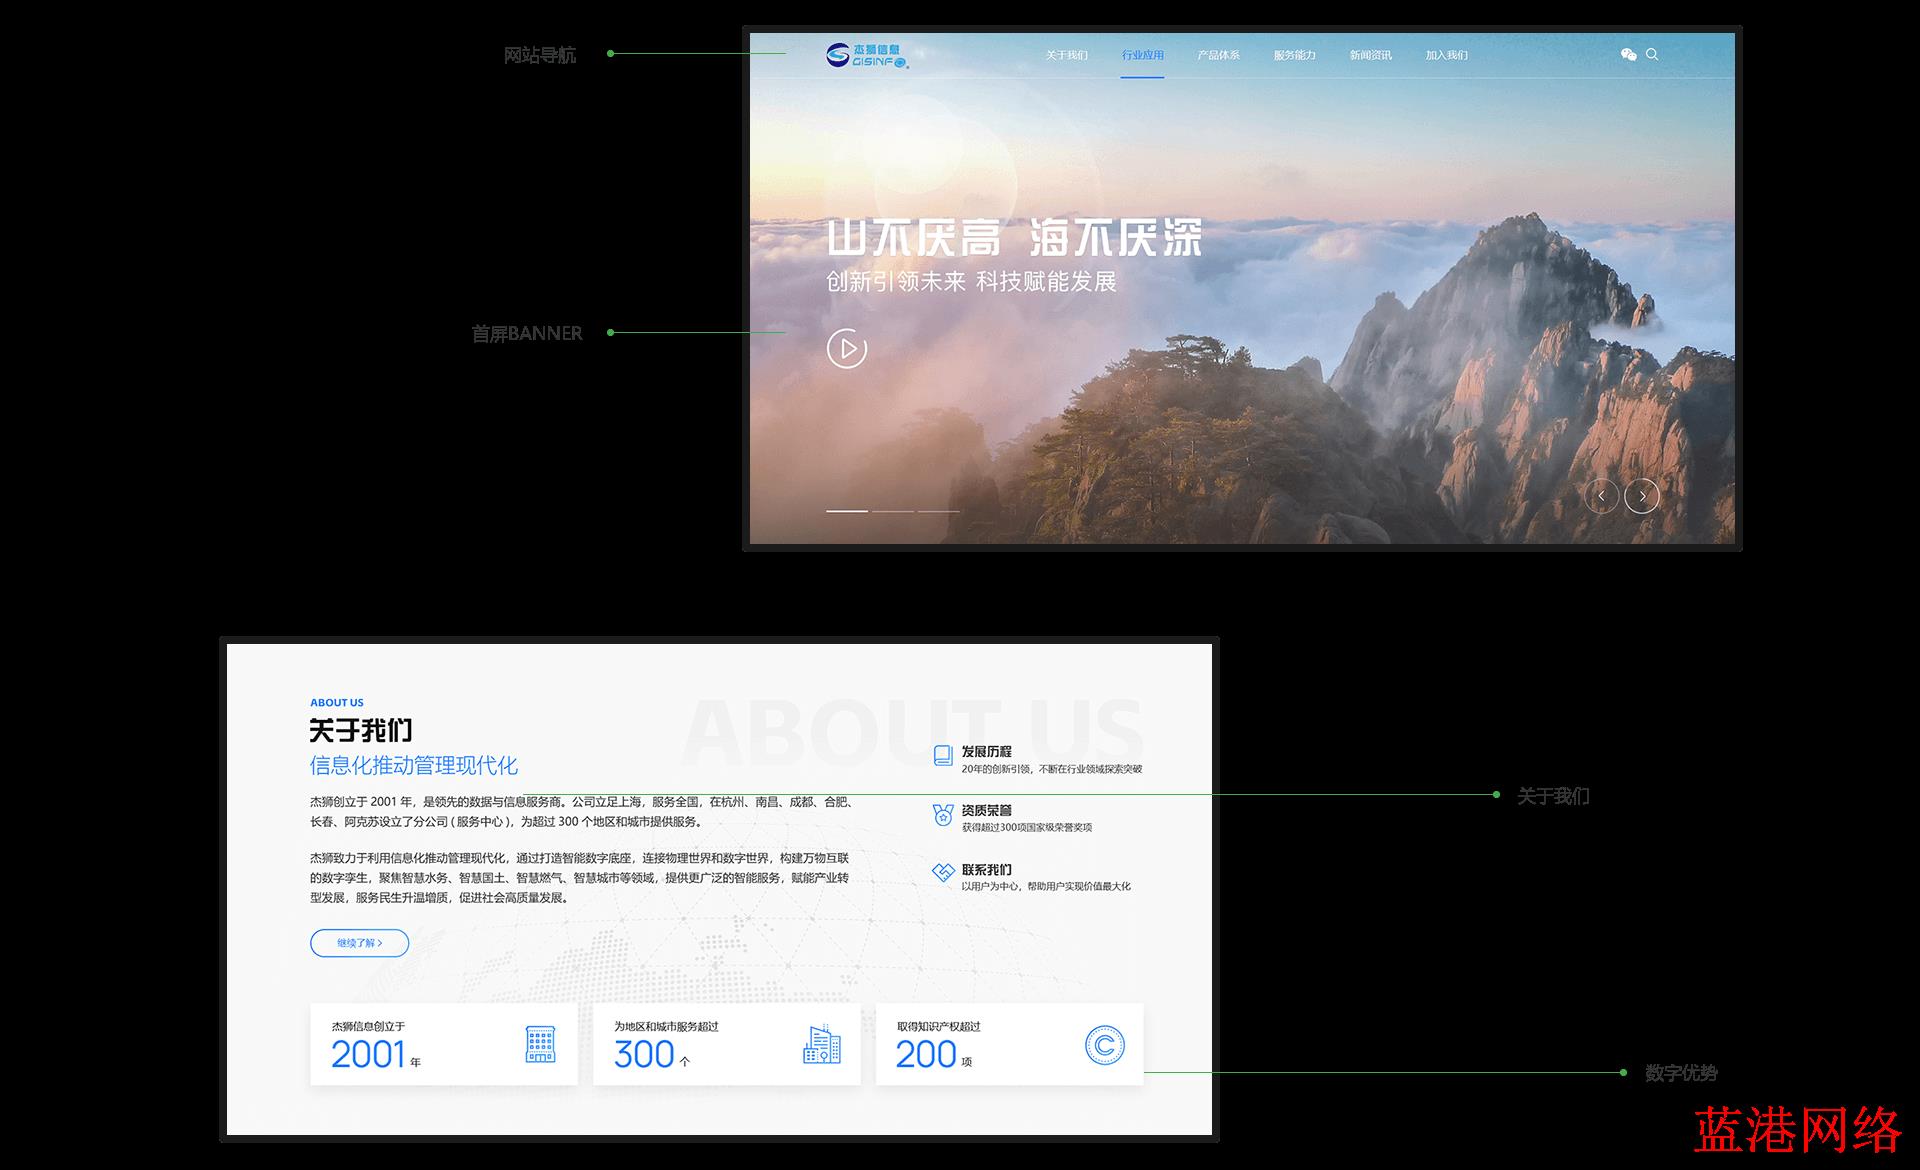This screenshot has height=1170, width=1920.
Task: Open 行业应用 navigation menu item
Action: click(x=1142, y=55)
